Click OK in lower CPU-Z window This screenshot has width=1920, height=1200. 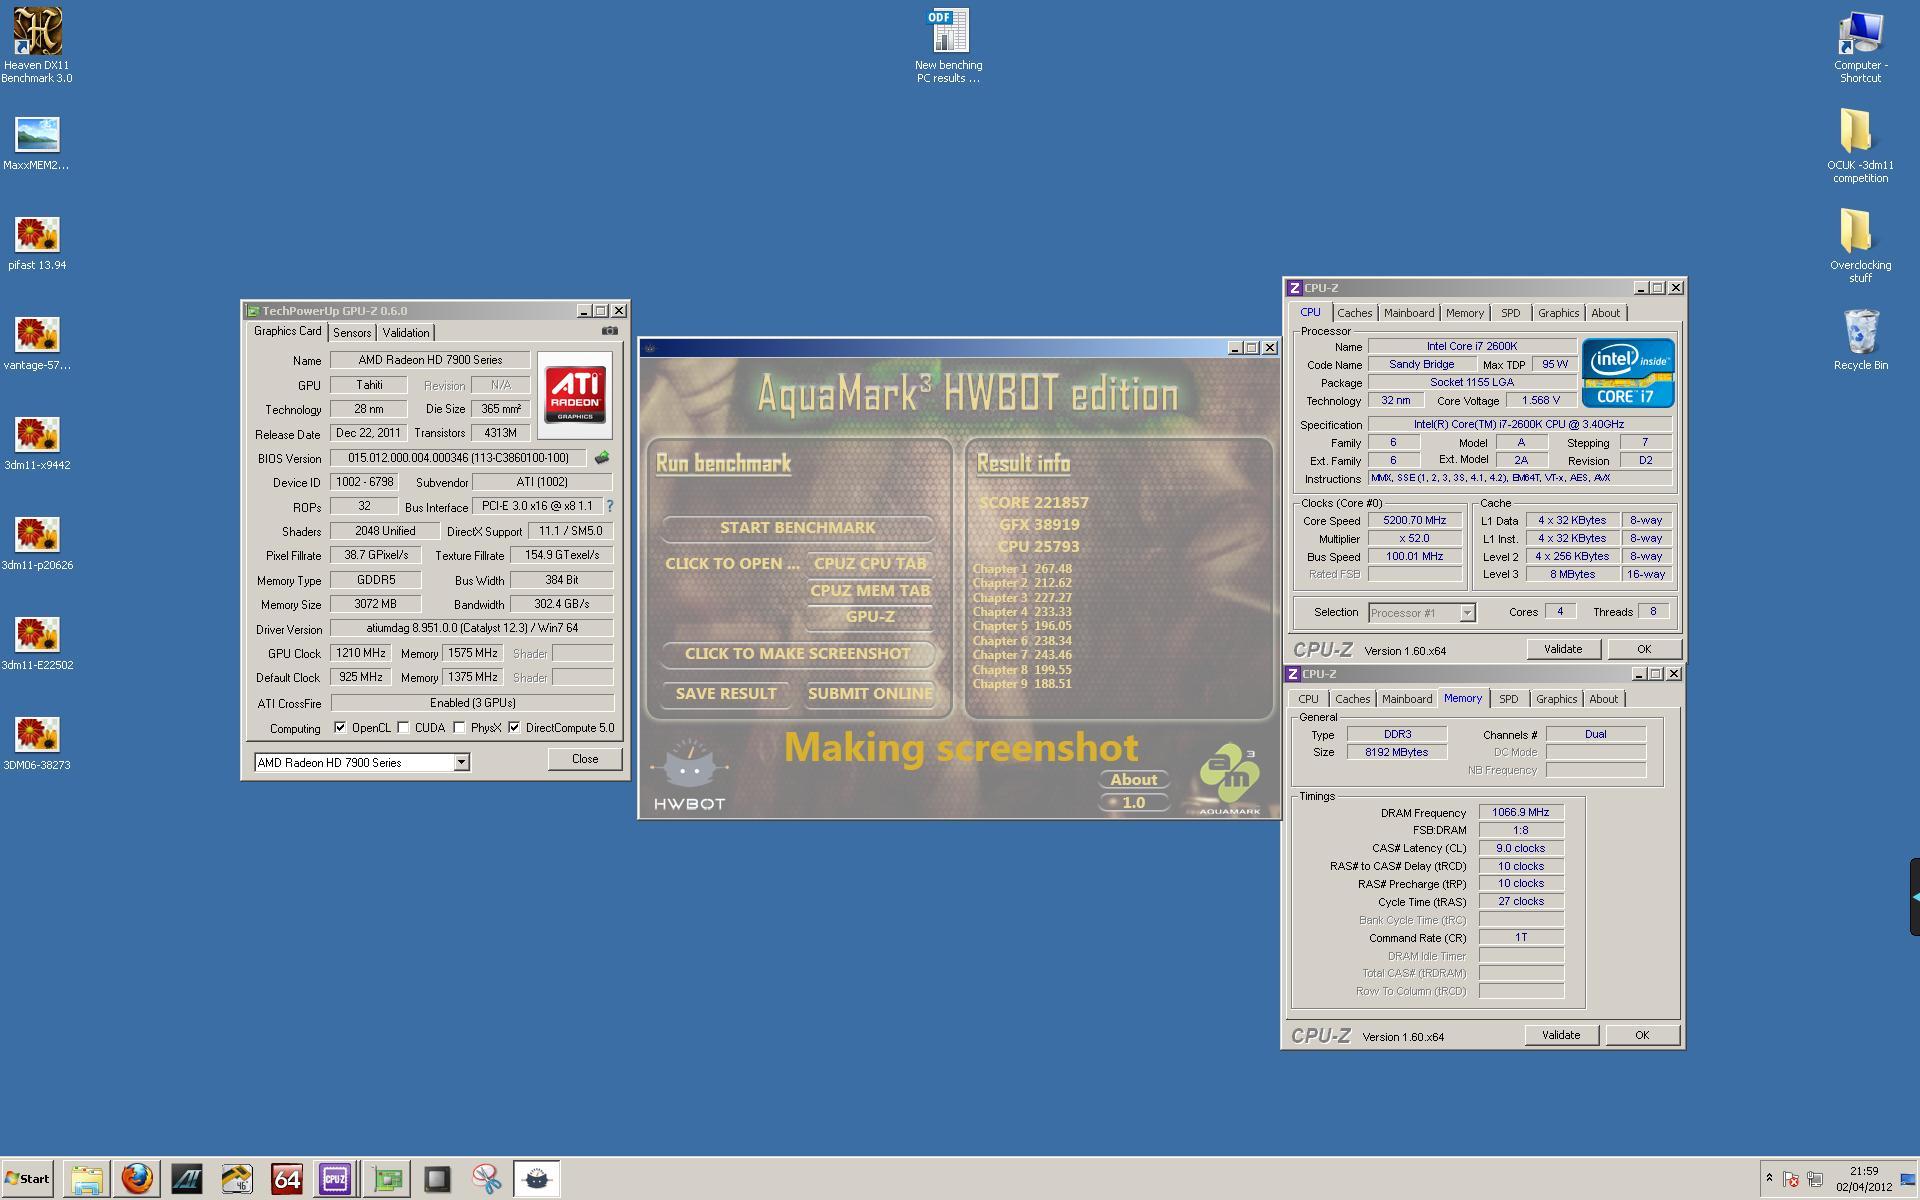coord(1641,1035)
